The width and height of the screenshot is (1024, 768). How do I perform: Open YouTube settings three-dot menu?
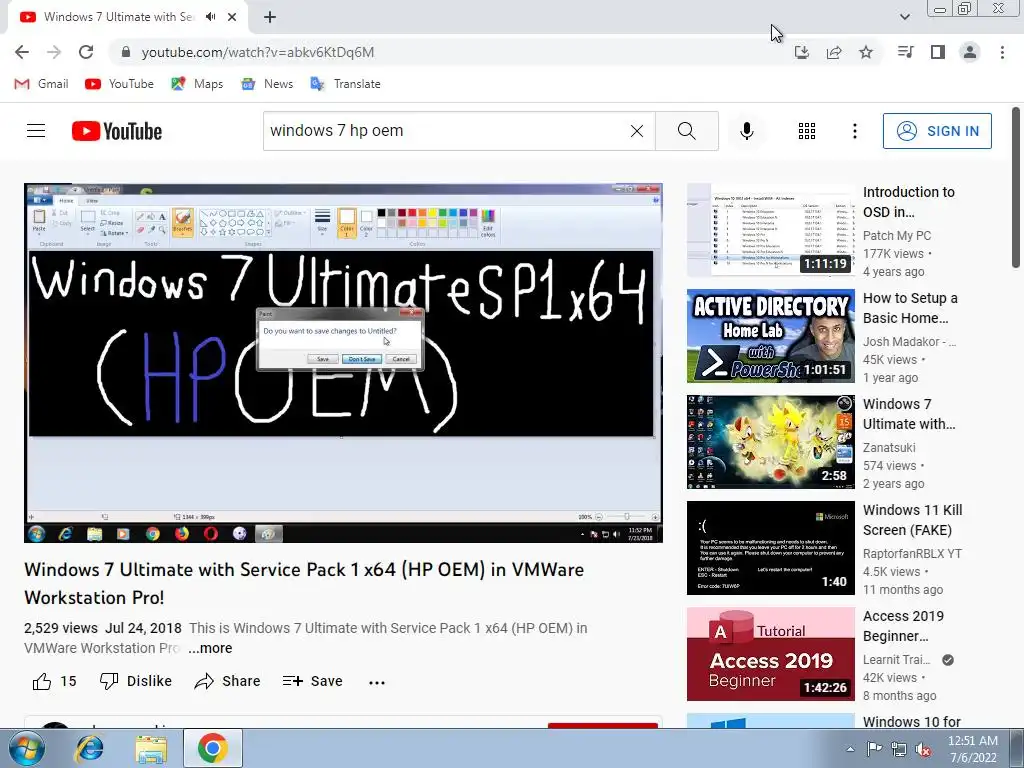coord(854,131)
